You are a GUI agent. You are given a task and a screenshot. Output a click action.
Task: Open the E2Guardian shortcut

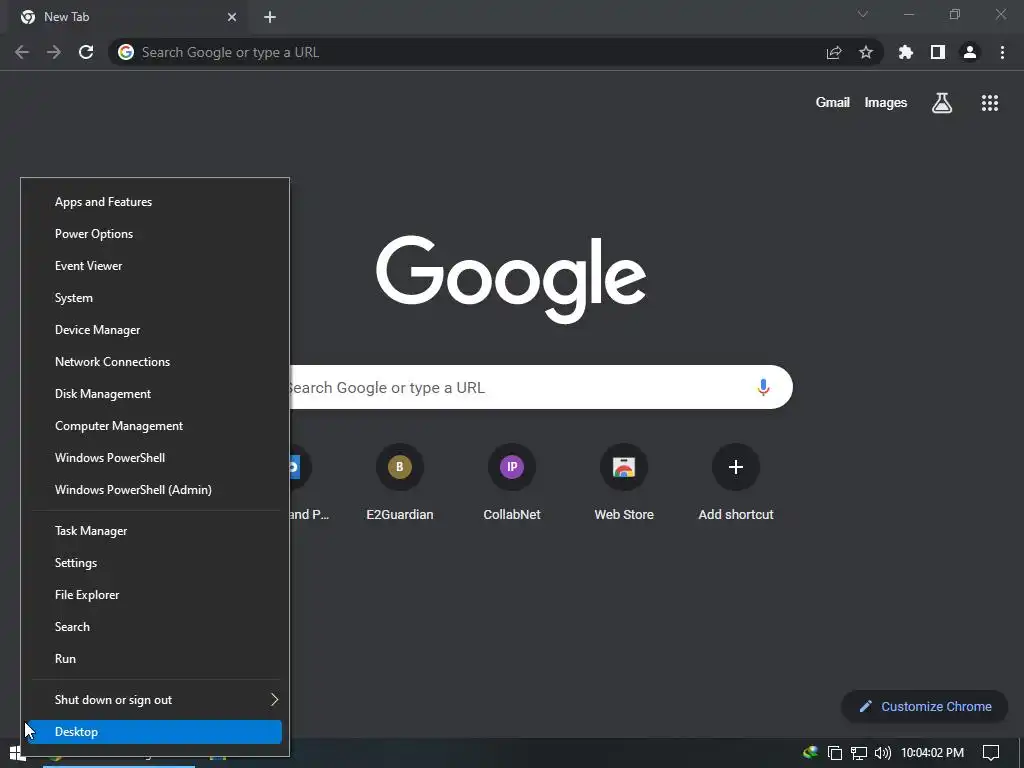[400, 482]
